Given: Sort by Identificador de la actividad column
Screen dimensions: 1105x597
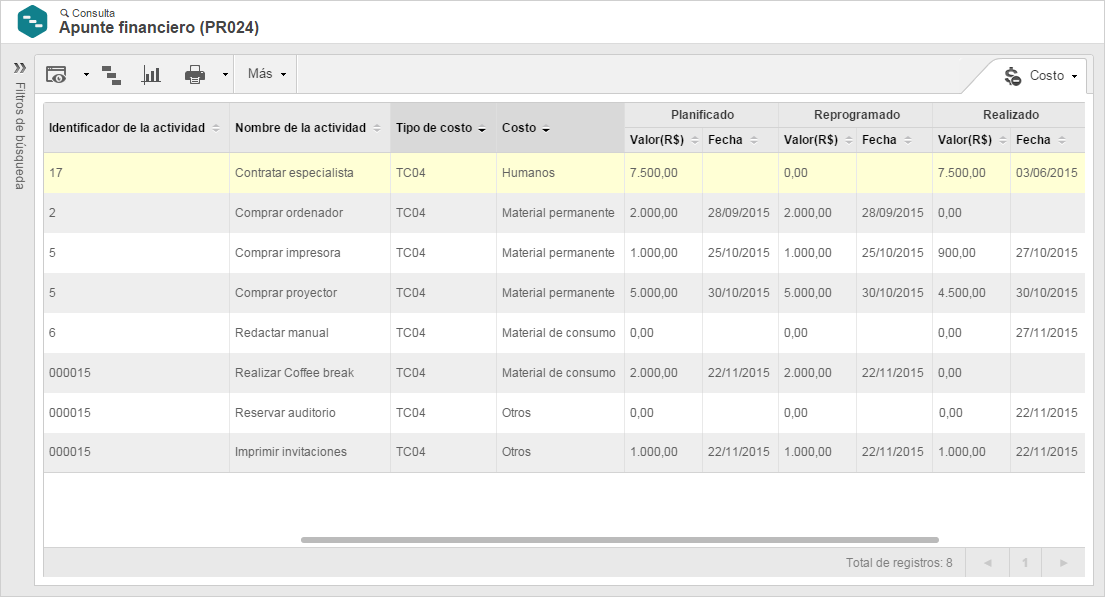Looking at the screenshot, I should point(136,128).
